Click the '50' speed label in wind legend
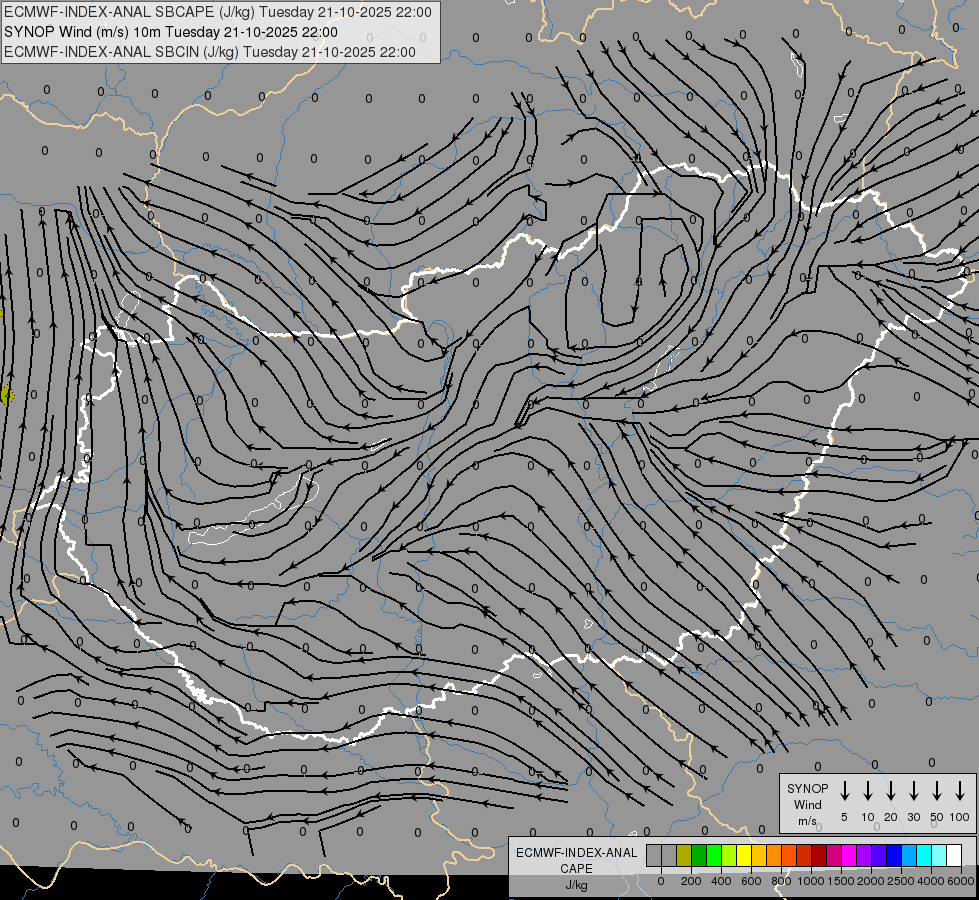This screenshot has width=979, height=900. pos(937,817)
